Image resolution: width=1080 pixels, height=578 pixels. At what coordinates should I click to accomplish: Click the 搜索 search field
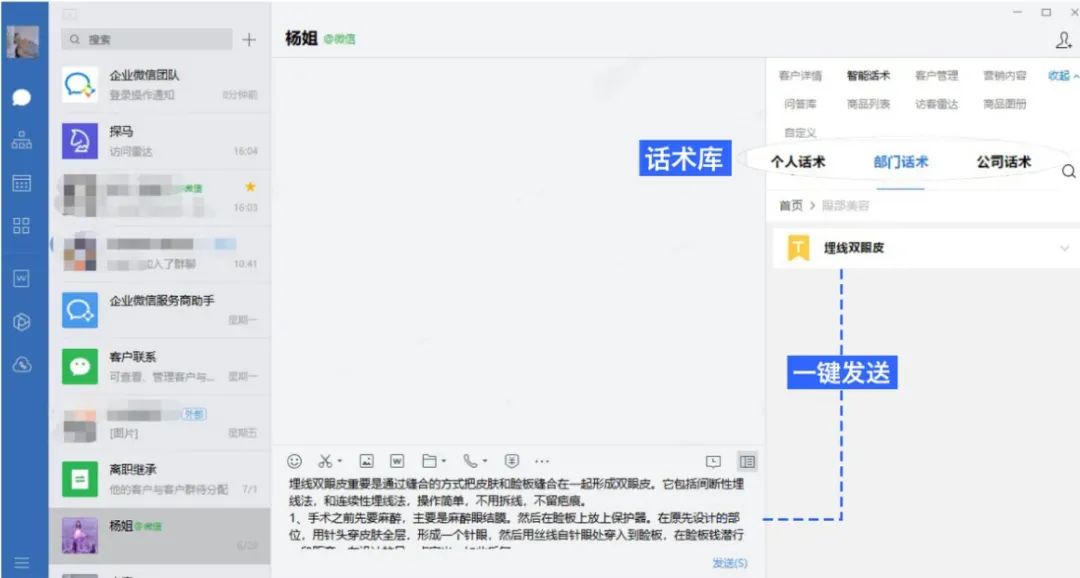click(x=150, y=40)
